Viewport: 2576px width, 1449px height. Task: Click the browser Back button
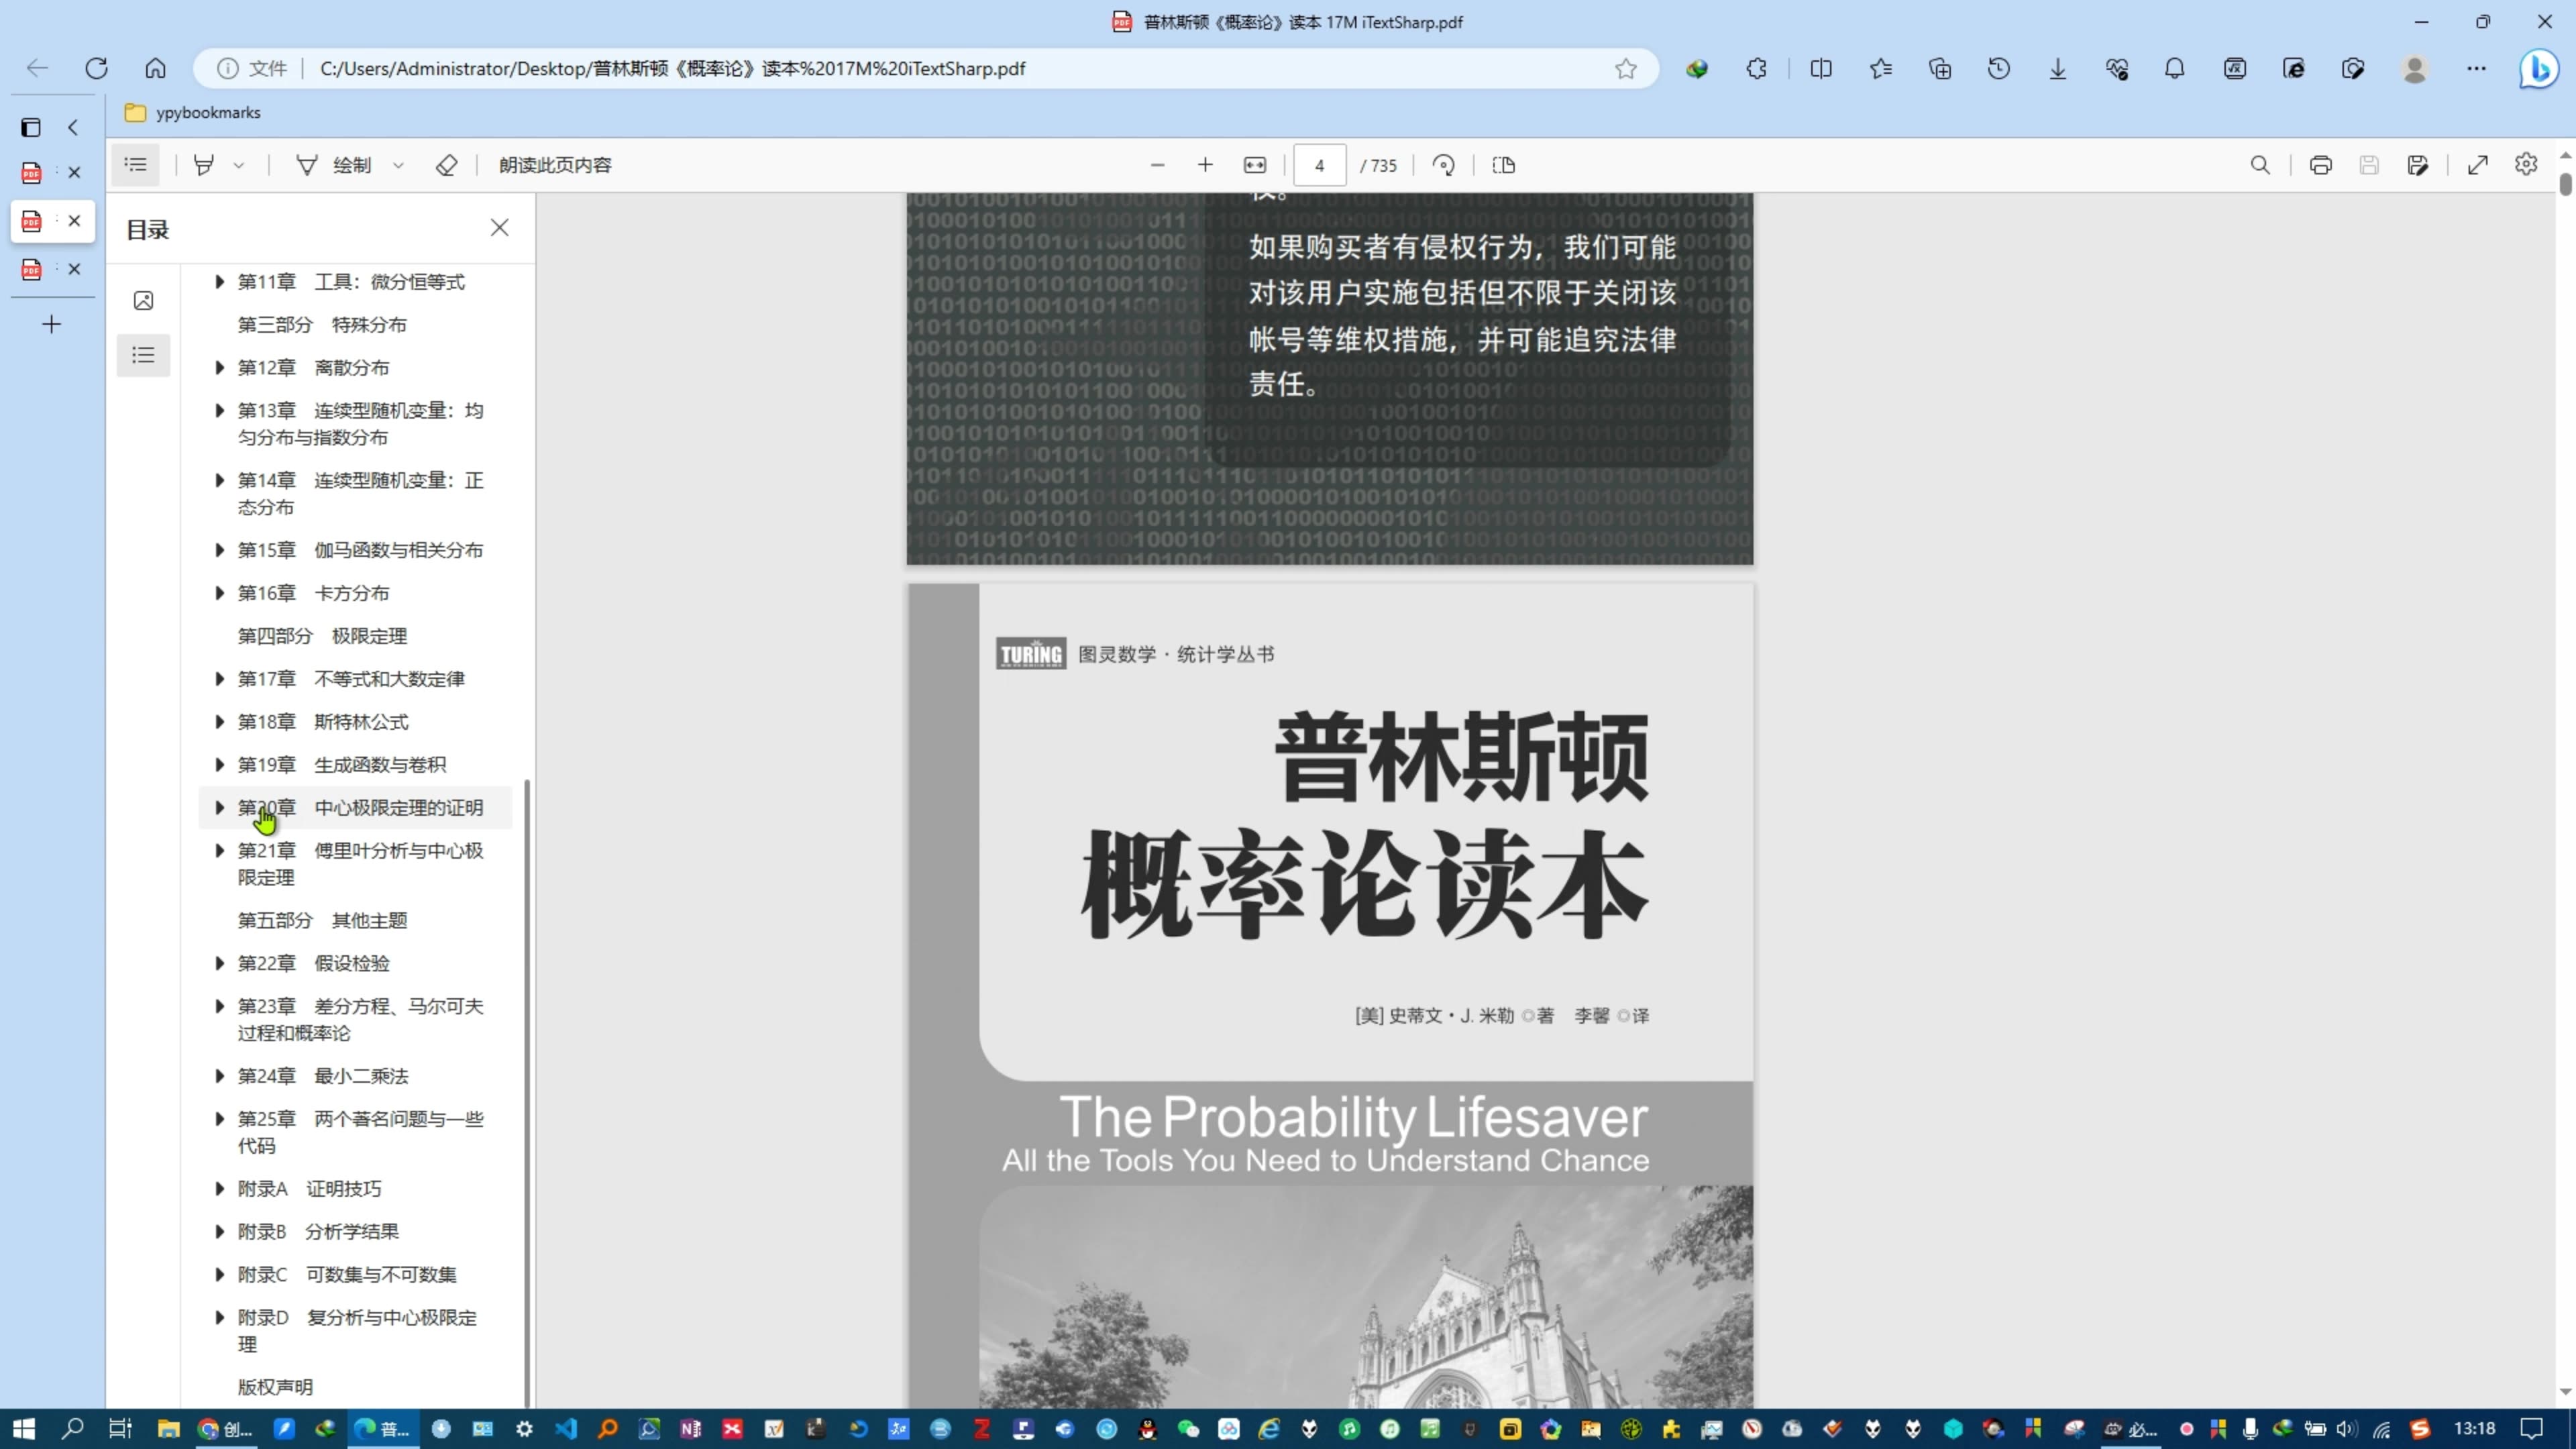pos(37,68)
